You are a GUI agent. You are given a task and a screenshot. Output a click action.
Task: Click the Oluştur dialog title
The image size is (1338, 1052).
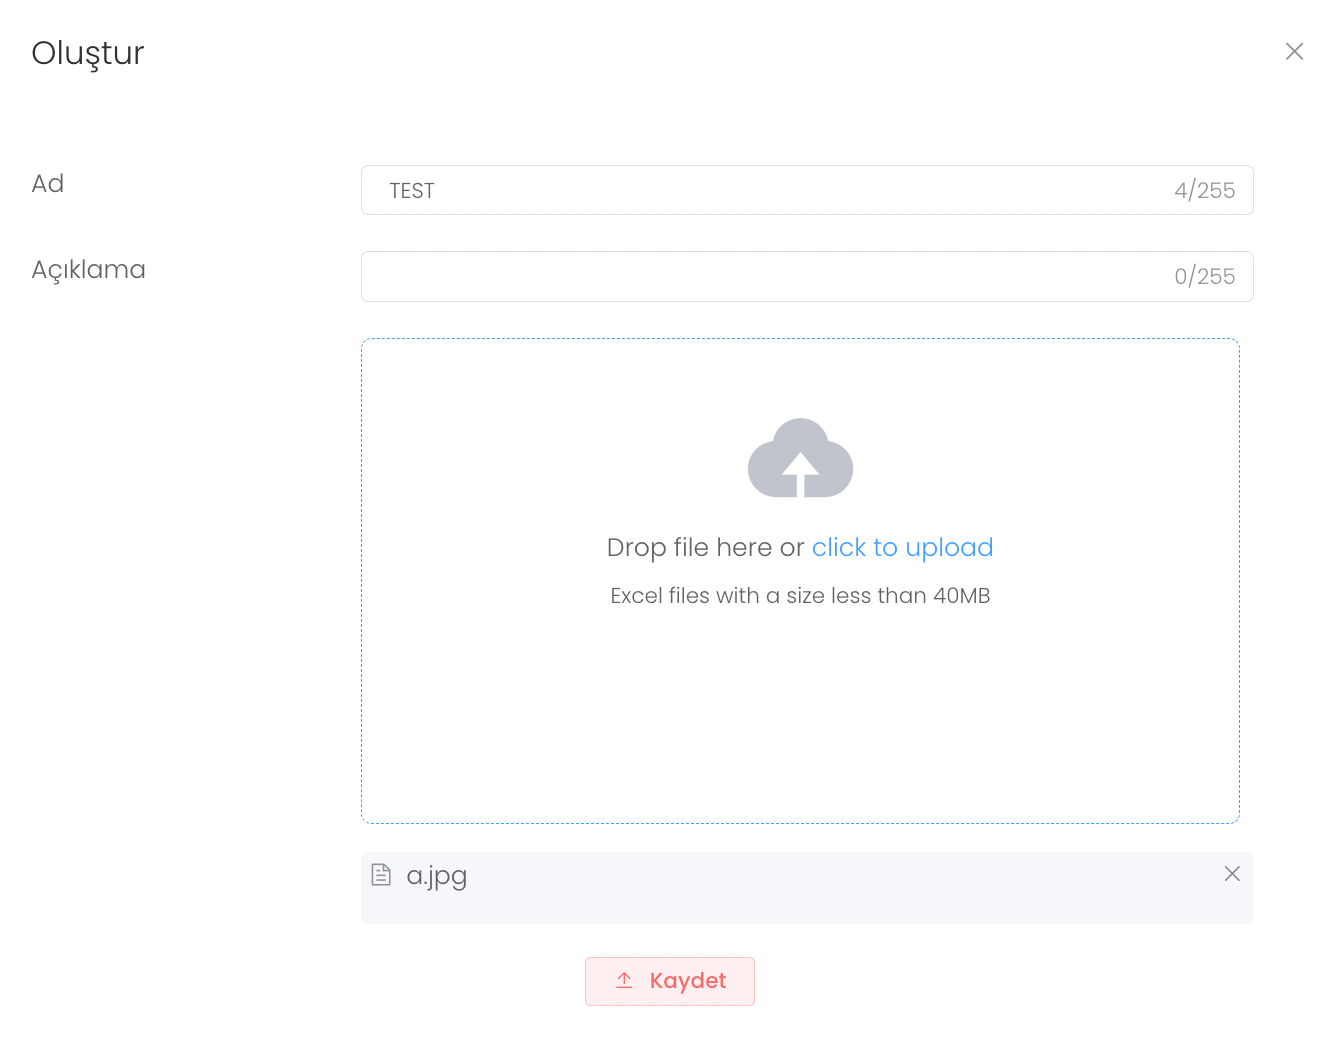pos(88,53)
